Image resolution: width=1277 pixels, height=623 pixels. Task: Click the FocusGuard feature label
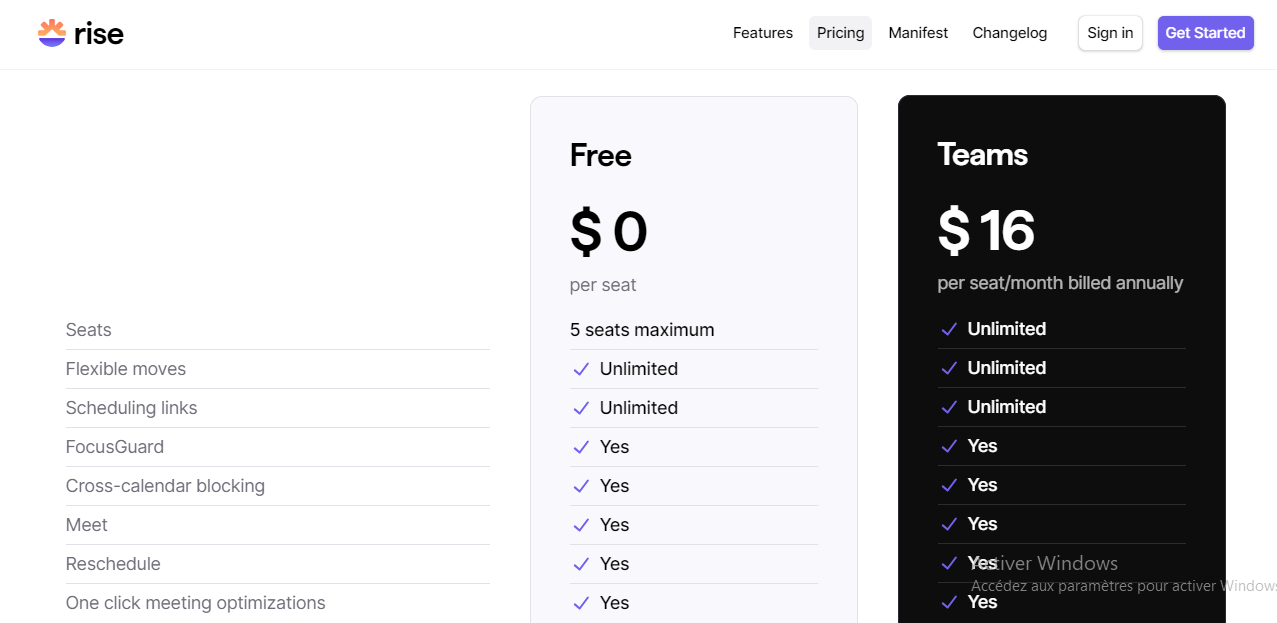tap(115, 447)
